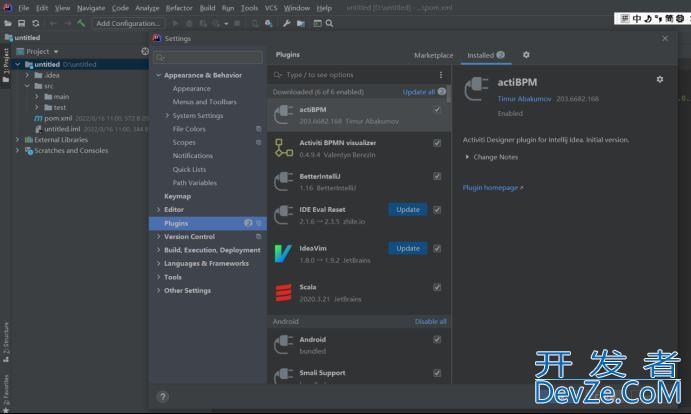Screen dimensions: 691x414
Task: Click the help question mark button
Action: (163, 397)
